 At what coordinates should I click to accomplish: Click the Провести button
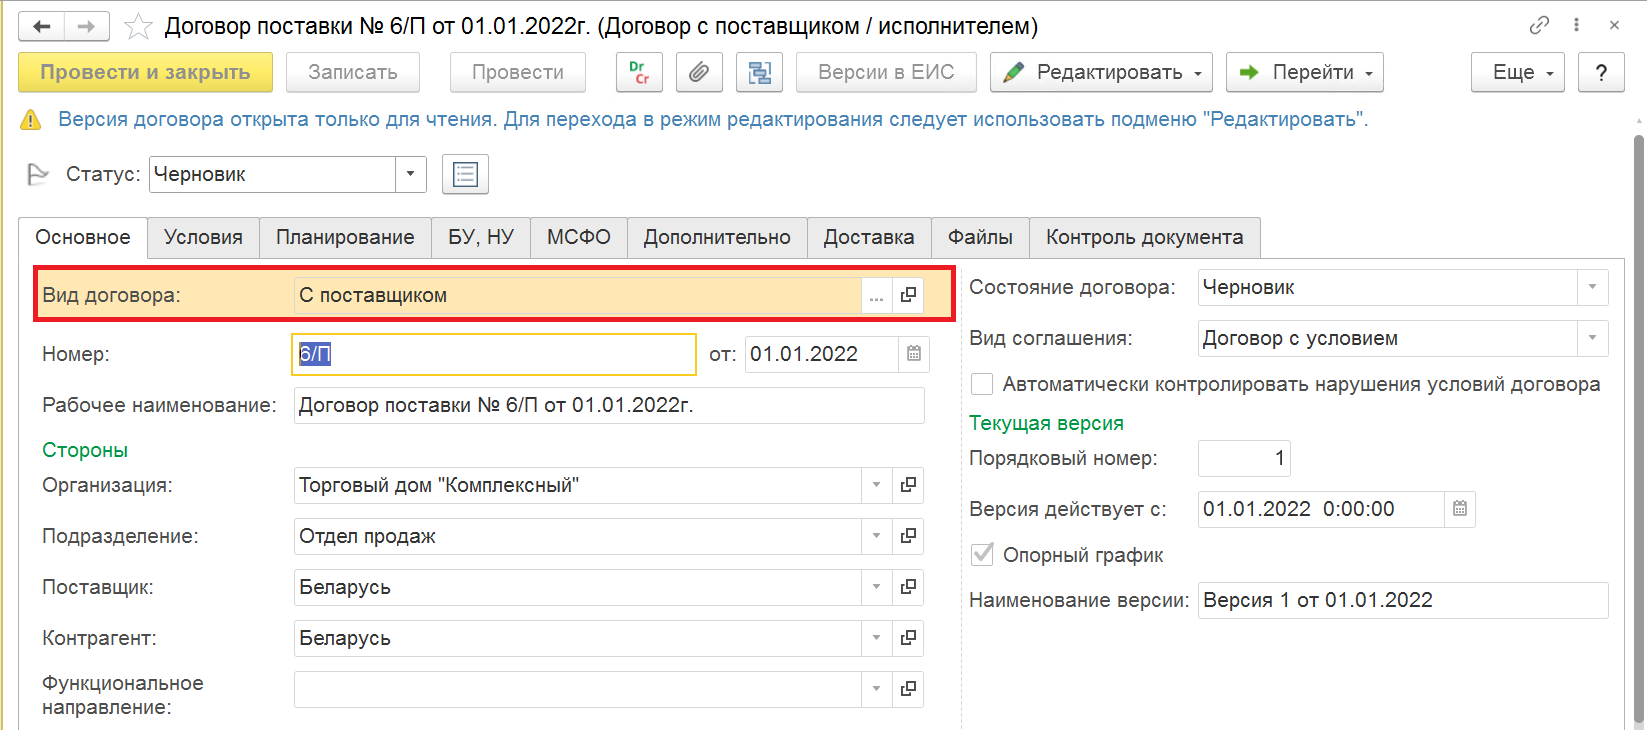click(x=518, y=72)
